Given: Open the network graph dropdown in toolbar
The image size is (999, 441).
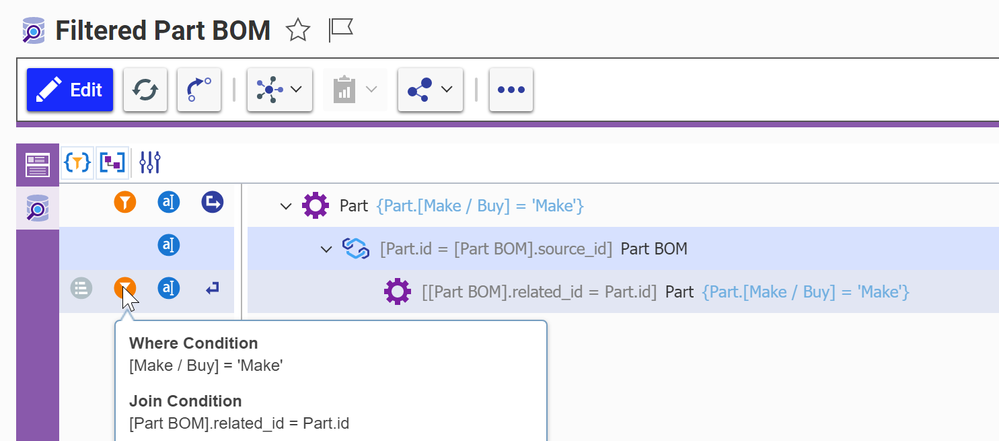Looking at the screenshot, I should (x=280, y=90).
